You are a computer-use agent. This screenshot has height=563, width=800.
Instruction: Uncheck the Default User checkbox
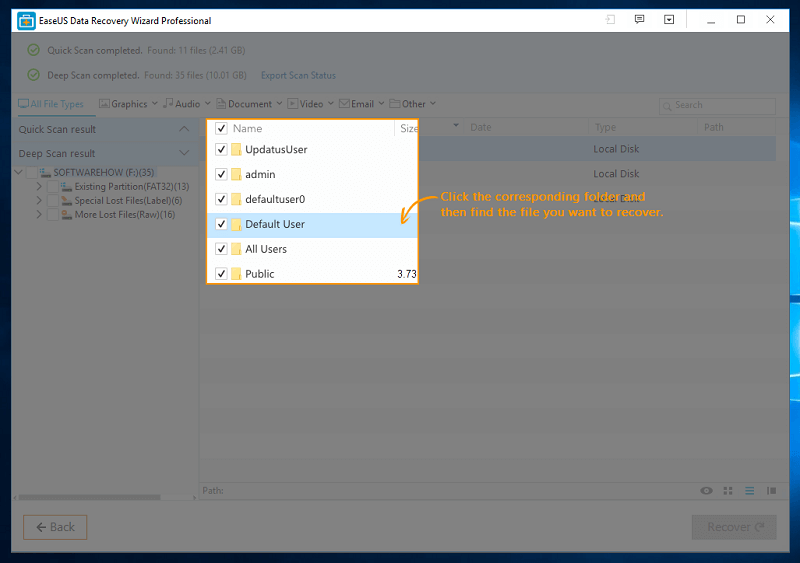(x=221, y=224)
